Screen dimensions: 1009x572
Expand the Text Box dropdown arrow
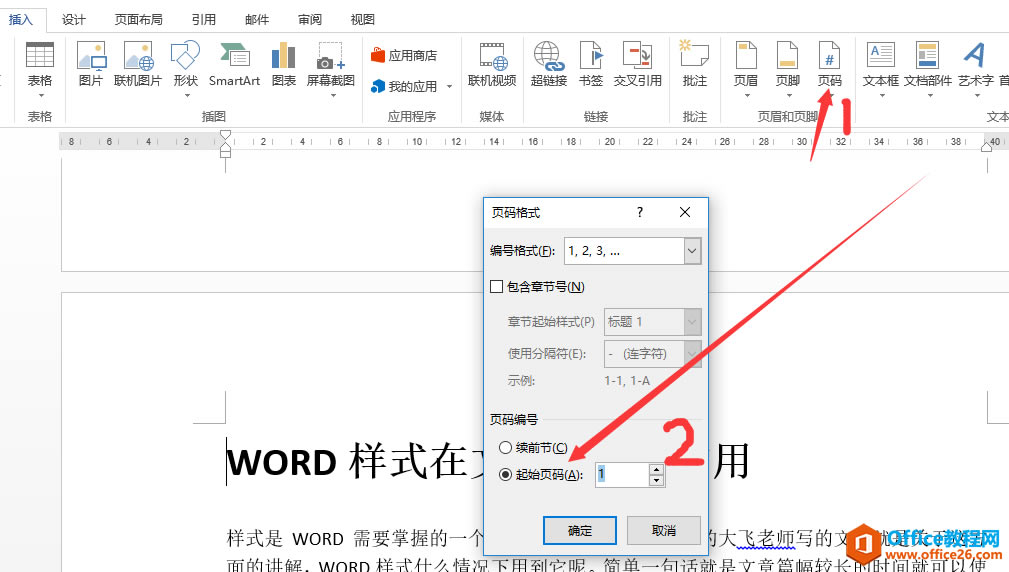tap(882, 96)
